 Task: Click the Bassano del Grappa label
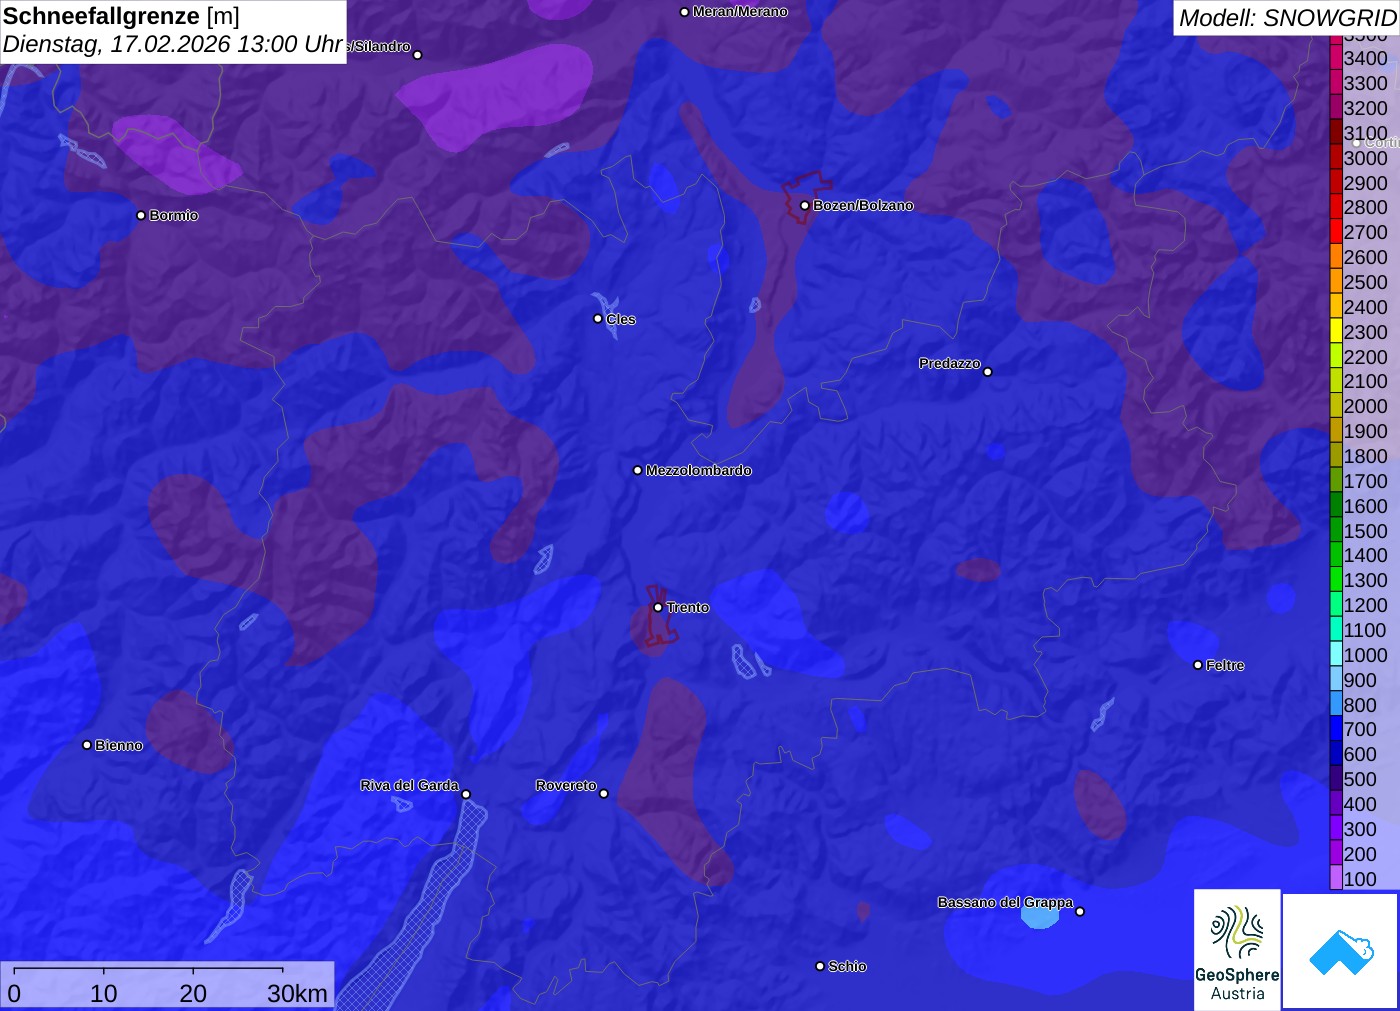click(1005, 902)
